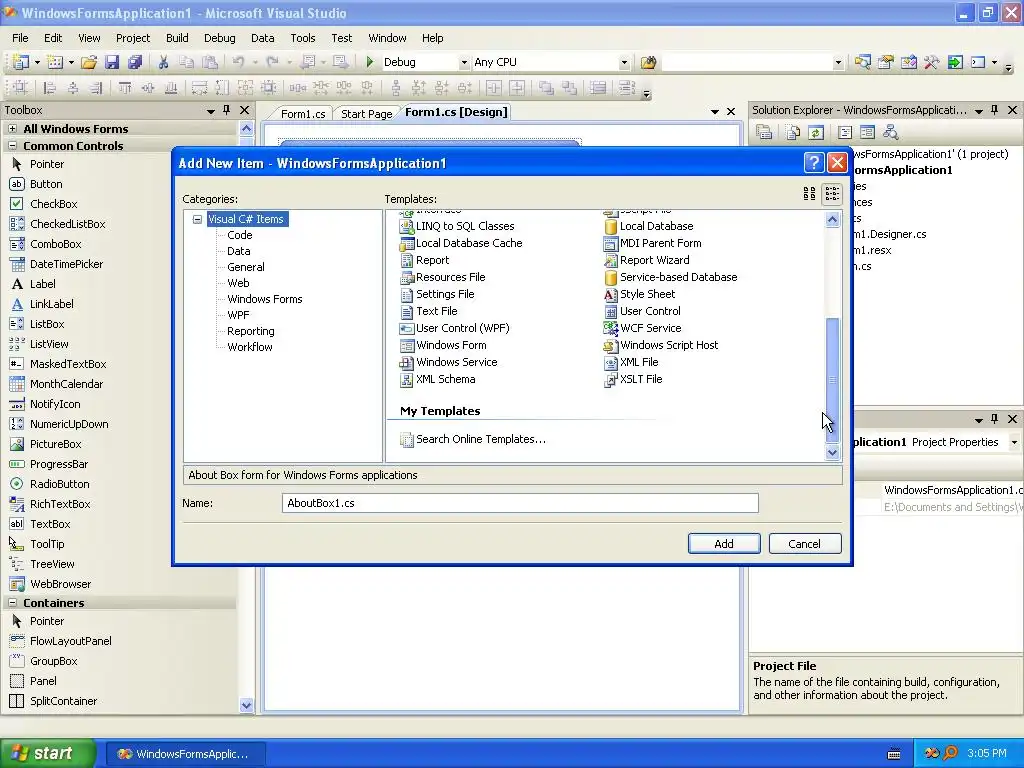Click the Open File toolbar icon
Image resolution: width=1024 pixels, height=768 pixels.
coord(89,63)
